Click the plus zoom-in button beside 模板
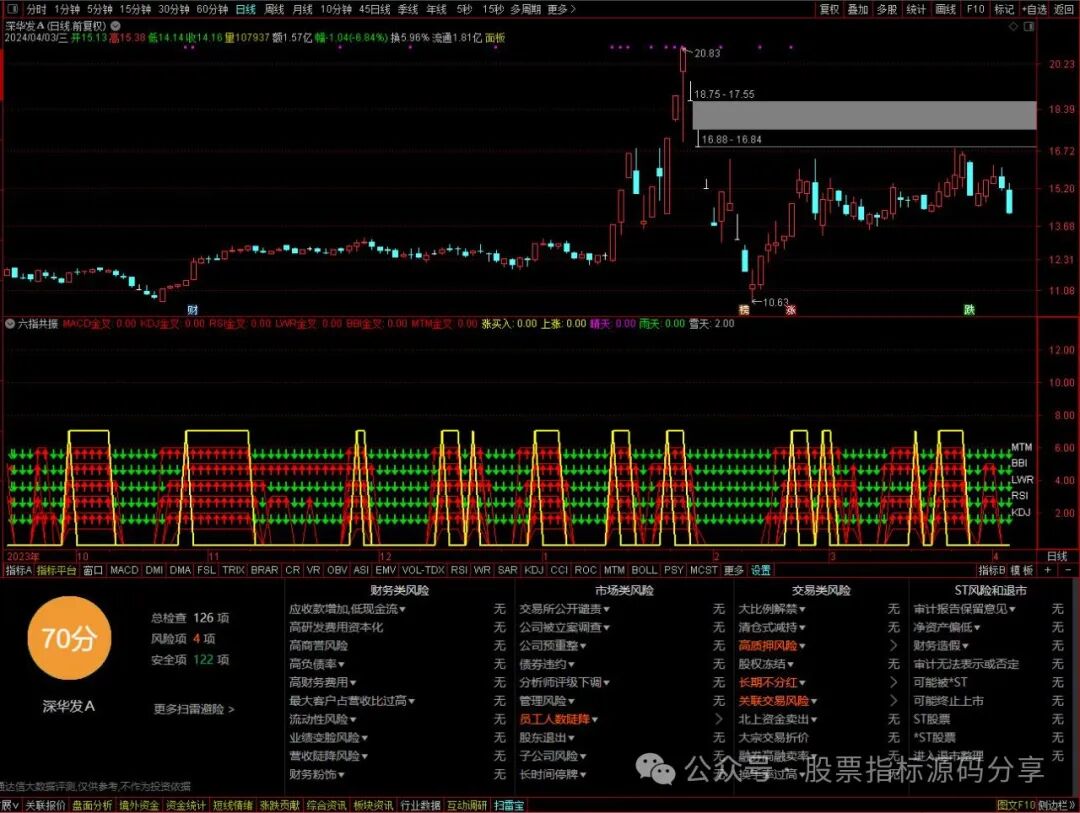 click(x=1048, y=570)
